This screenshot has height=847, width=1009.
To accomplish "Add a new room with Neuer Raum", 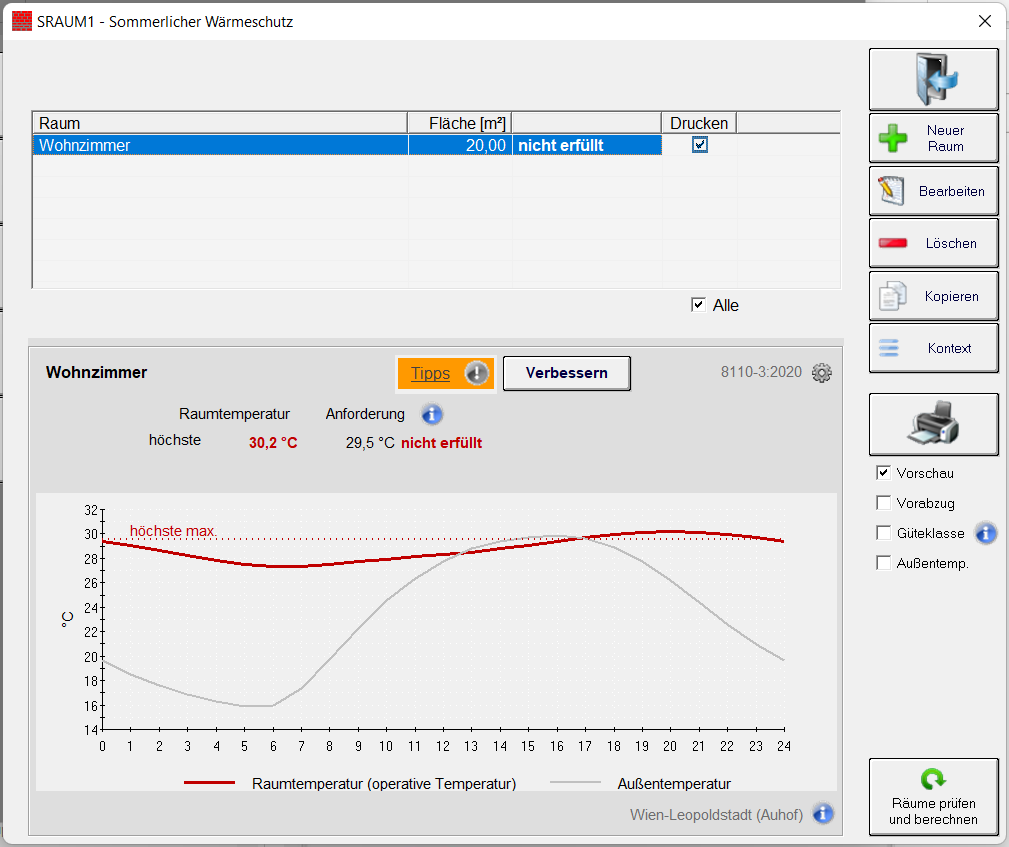I will click(933, 138).
